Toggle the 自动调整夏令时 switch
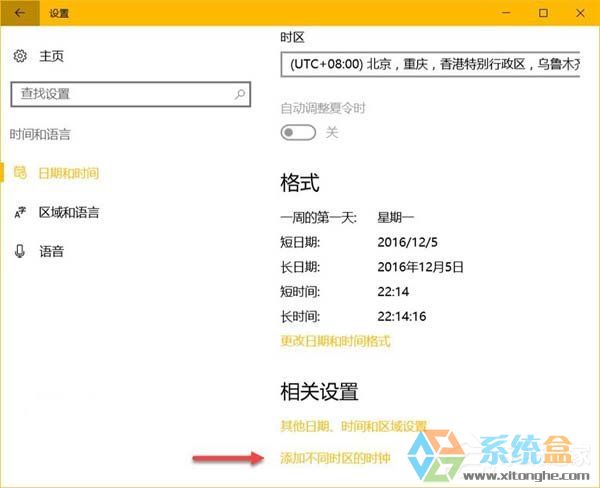Screen dimensions: 600x488 (298, 133)
